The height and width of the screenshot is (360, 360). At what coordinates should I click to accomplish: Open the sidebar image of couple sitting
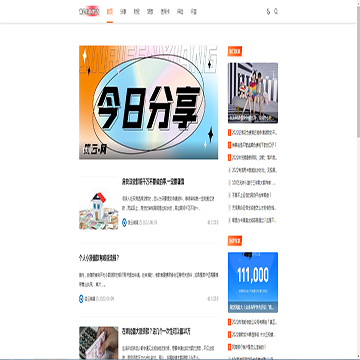point(253,93)
